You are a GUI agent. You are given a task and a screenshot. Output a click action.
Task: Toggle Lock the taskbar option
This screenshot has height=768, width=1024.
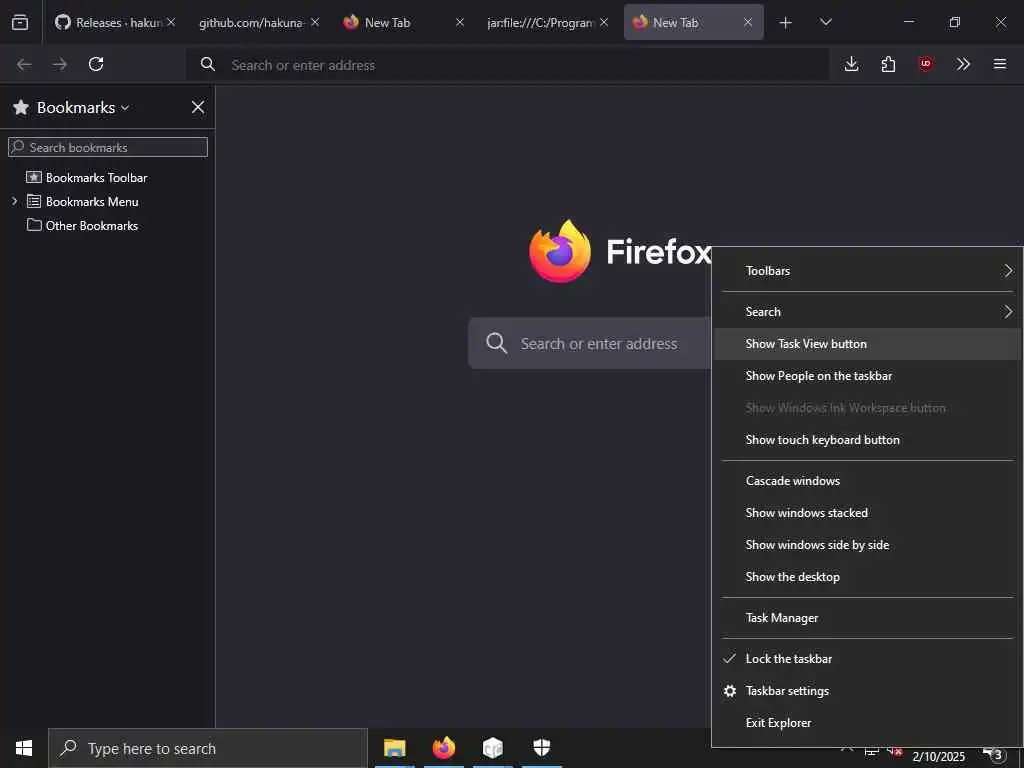tap(867, 659)
